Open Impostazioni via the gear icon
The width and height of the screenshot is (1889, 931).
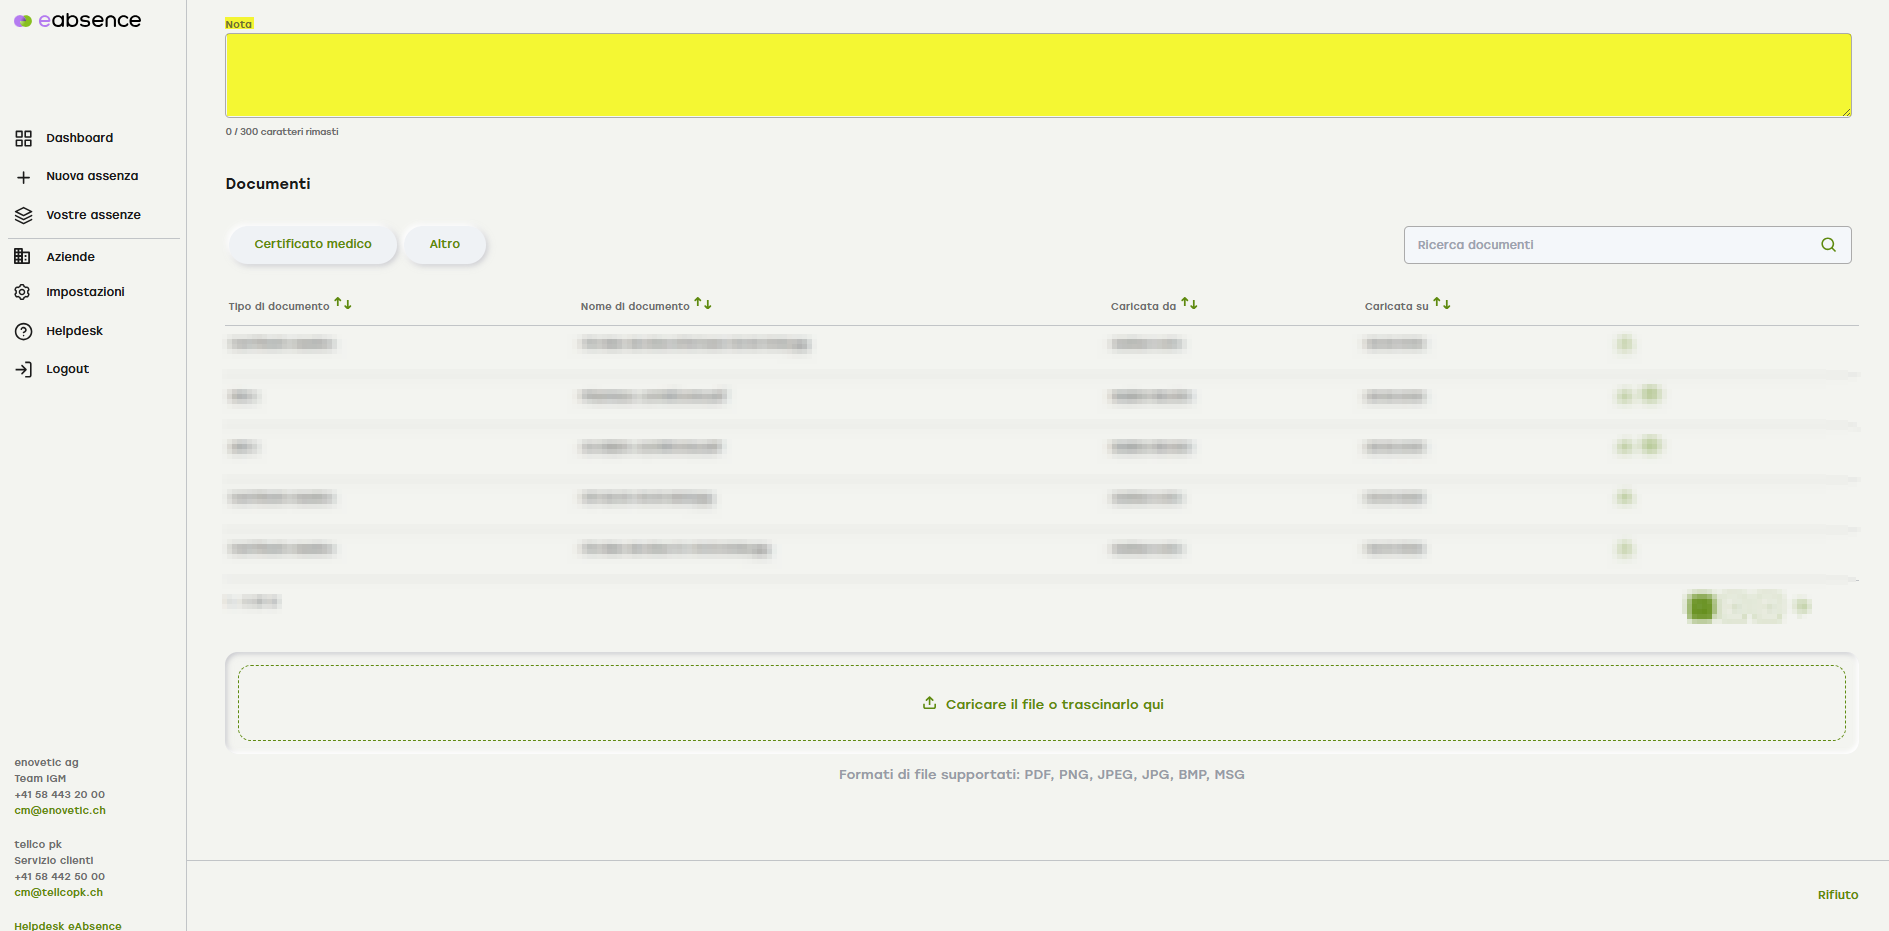tap(23, 292)
